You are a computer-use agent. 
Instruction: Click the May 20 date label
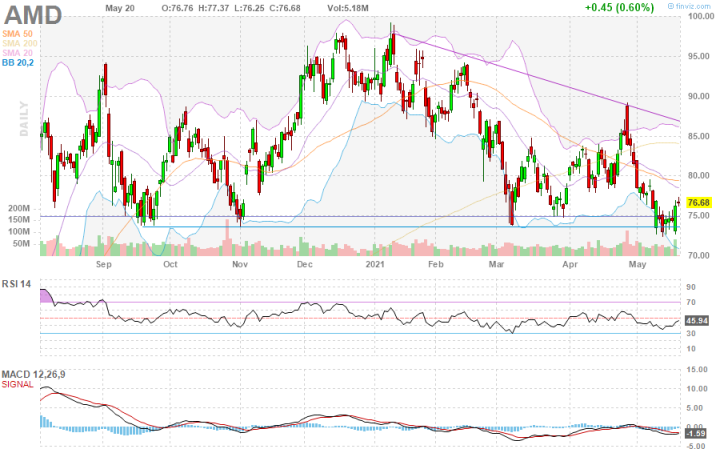[120, 8]
